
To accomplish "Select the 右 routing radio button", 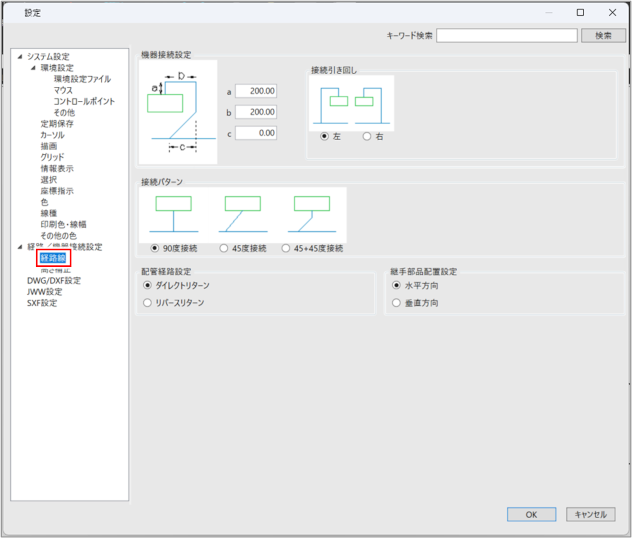I will click(367, 136).
